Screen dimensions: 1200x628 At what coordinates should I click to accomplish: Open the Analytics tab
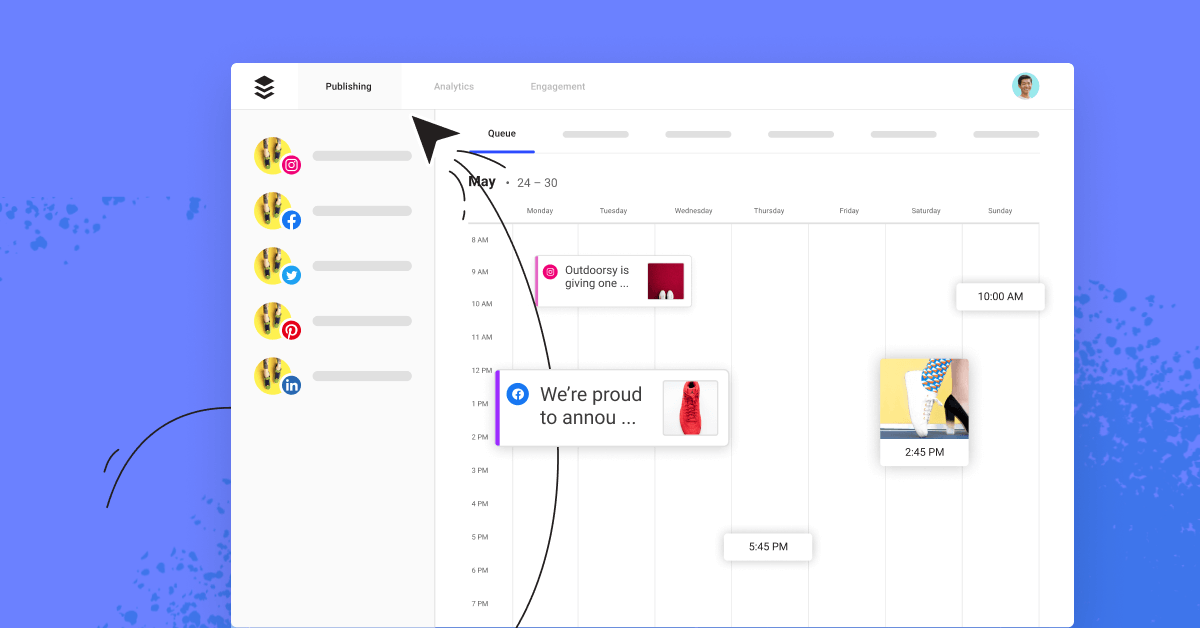click(x=454, y=86)
